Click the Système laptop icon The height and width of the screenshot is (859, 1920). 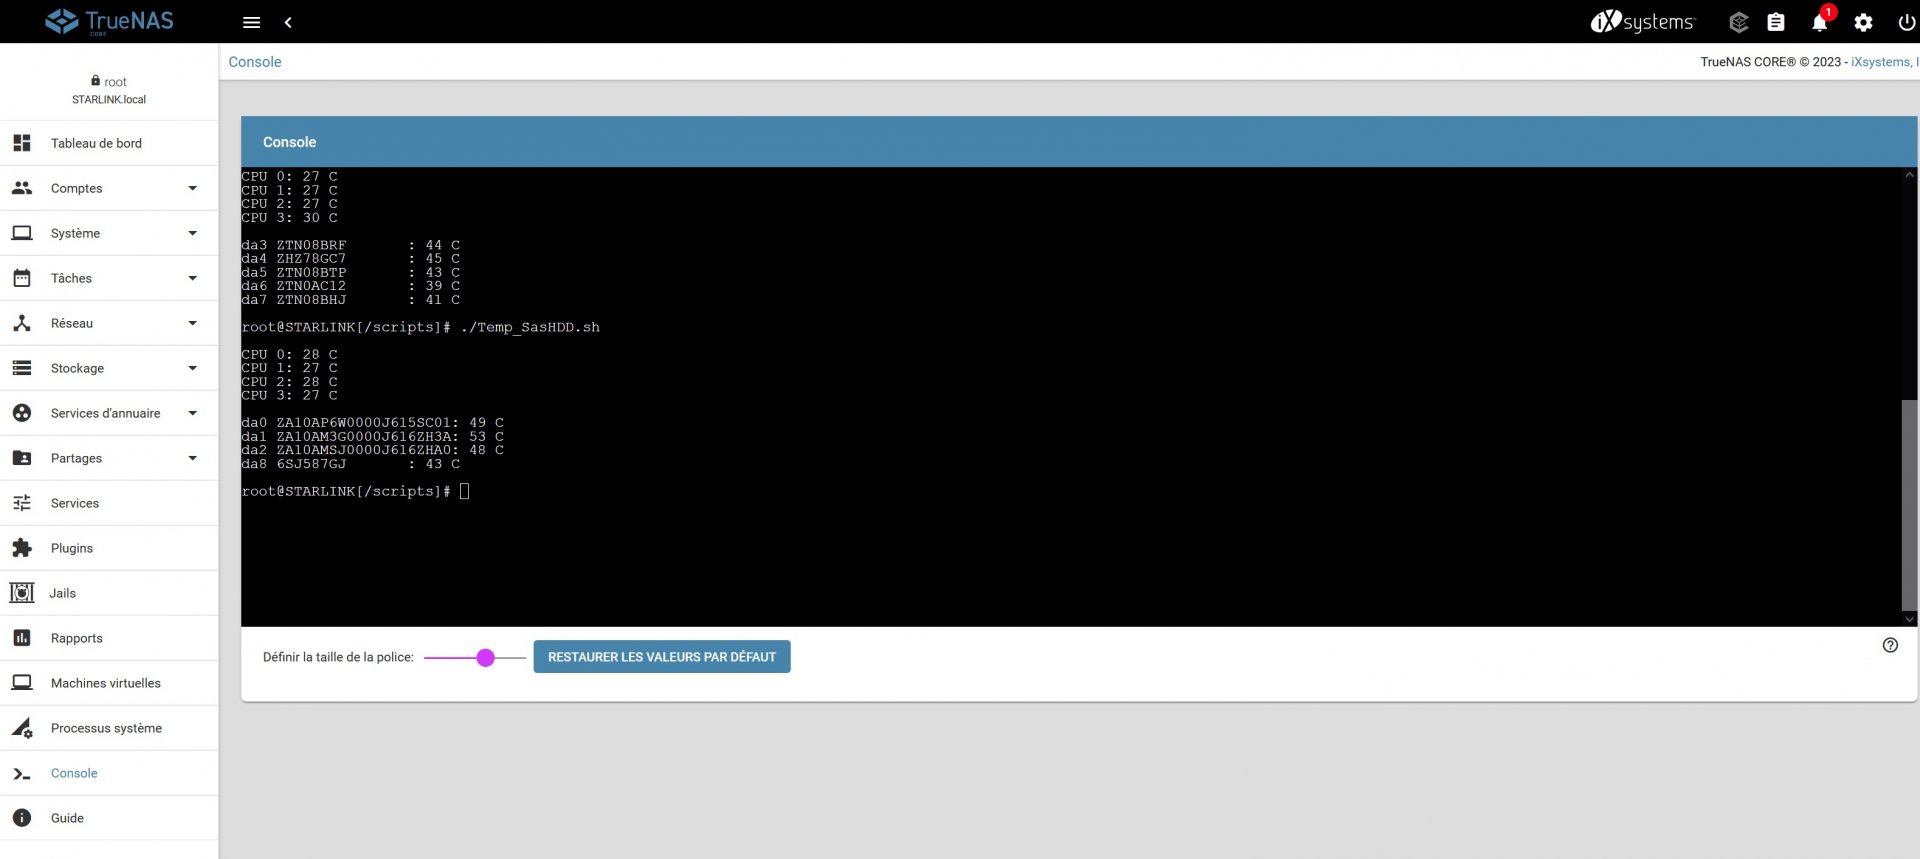tap(22, 233)
